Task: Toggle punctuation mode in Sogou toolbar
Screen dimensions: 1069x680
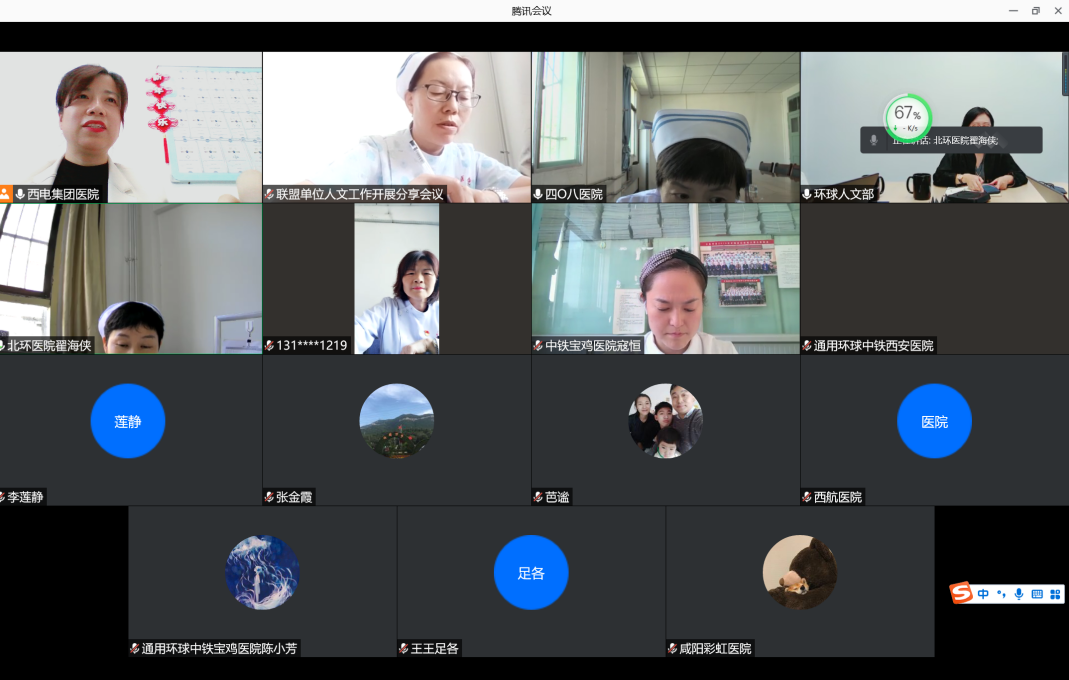Action: click(1001, 594)
